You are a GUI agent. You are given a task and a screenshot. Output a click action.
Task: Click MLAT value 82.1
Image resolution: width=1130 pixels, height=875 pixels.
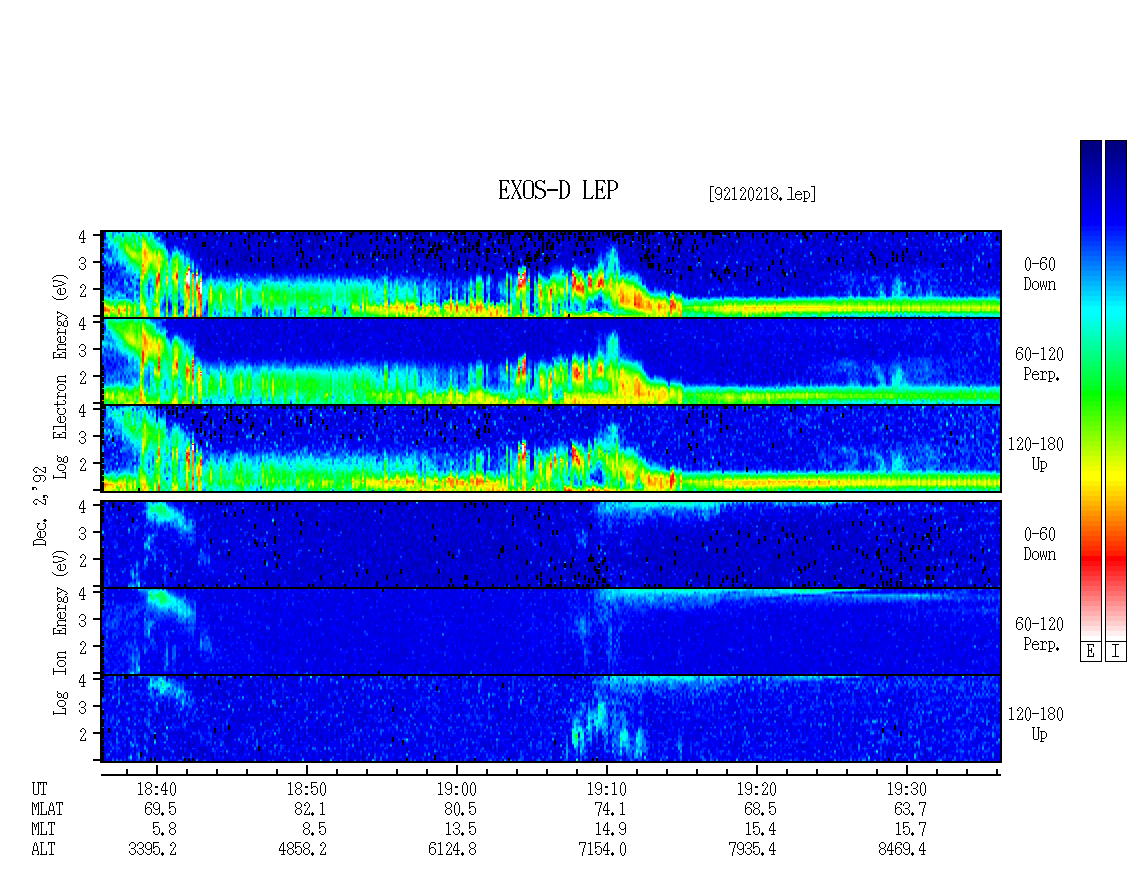tap(310, 809)
